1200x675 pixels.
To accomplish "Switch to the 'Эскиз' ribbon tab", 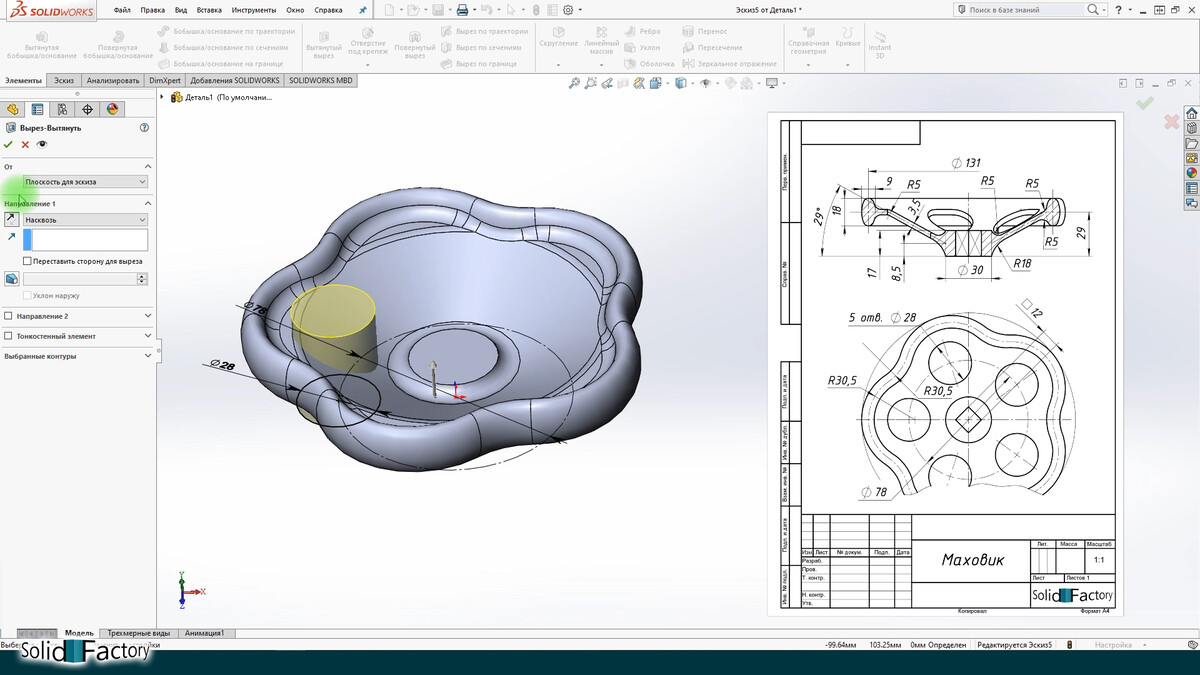I will 64,80.
